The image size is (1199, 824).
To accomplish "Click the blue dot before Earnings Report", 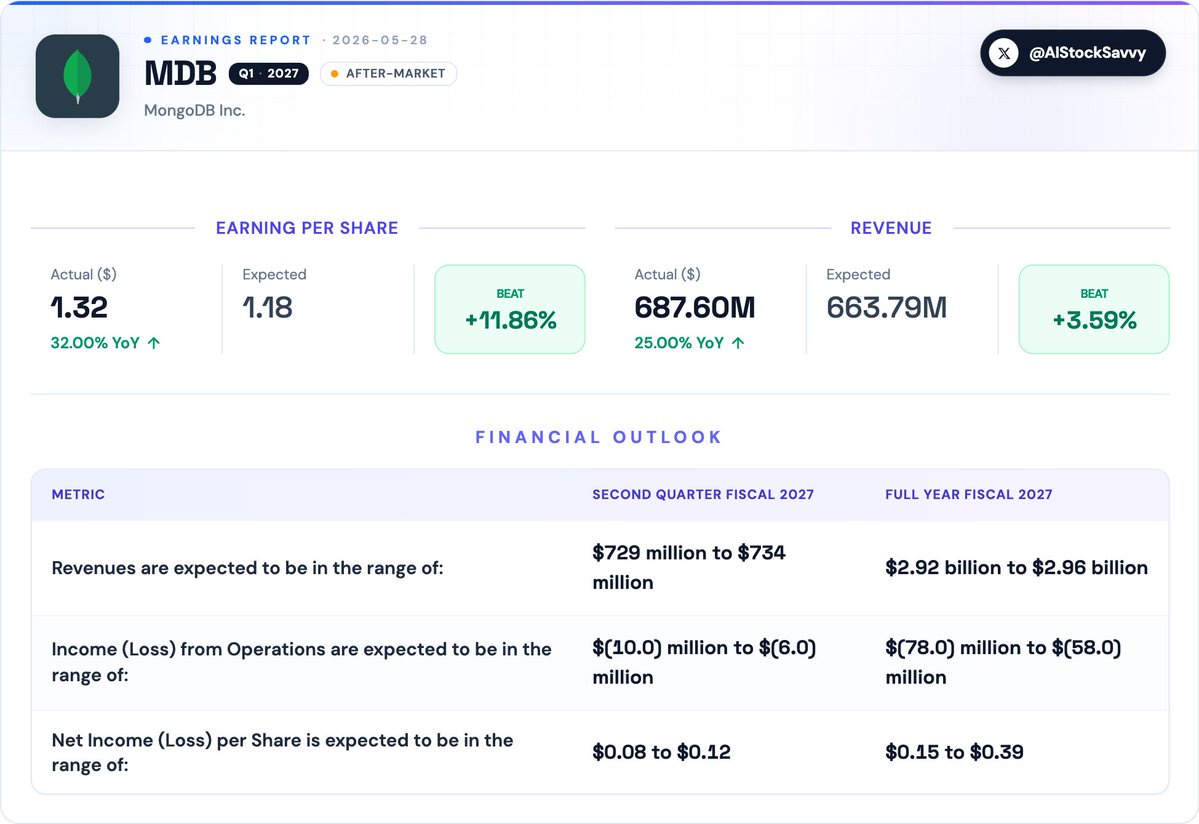I will [x=148, y=40].
